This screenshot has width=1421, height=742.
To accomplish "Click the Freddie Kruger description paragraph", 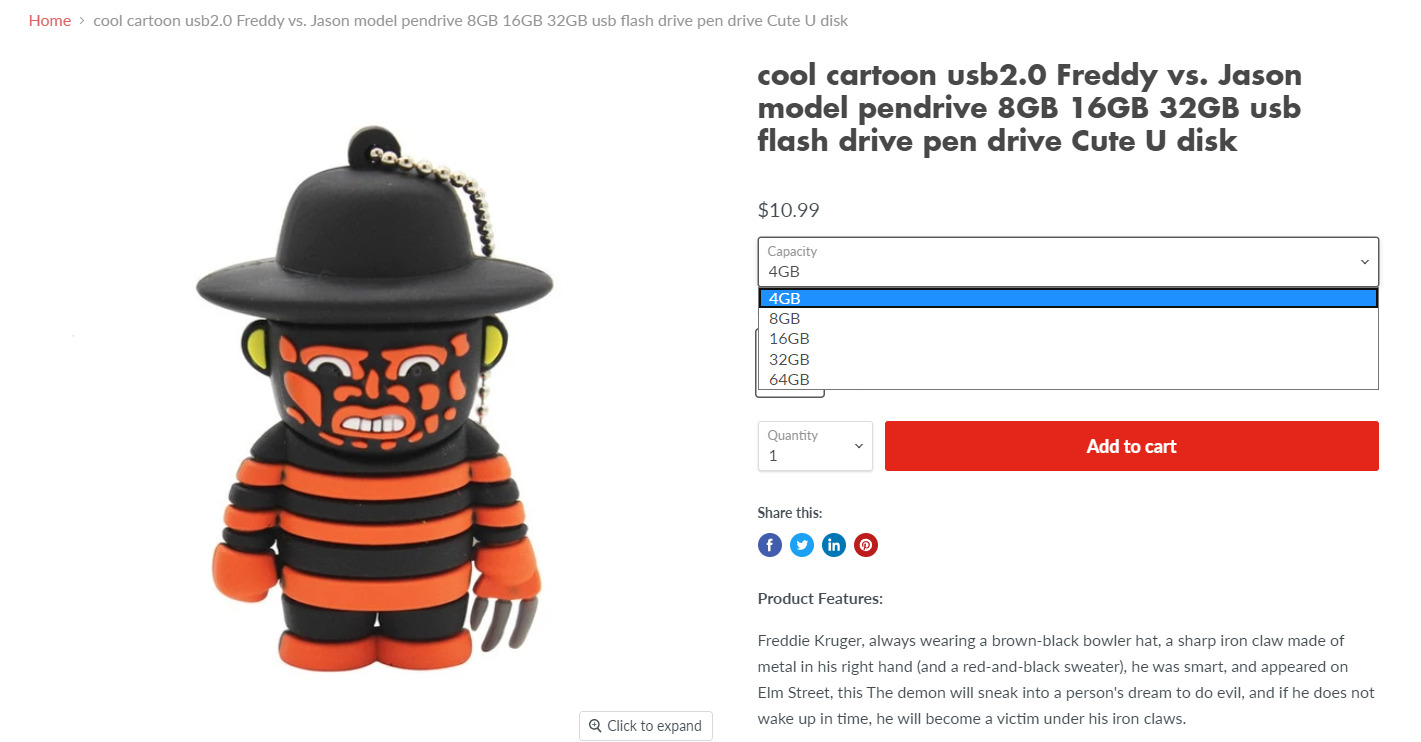I will coord(1066,679).
